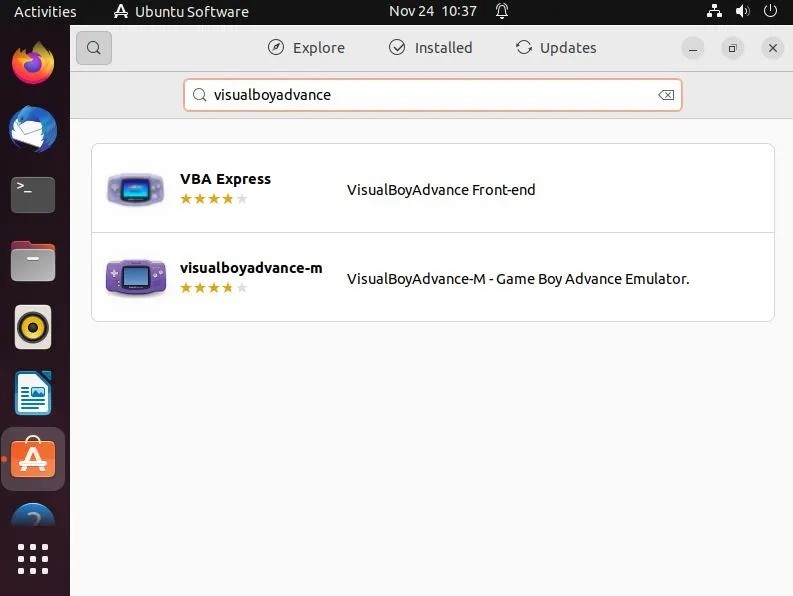Open LibreOffice Writer from the dock
Image resolution: width=793 pixels, height=596 pixels.
[x=33, y=393]
